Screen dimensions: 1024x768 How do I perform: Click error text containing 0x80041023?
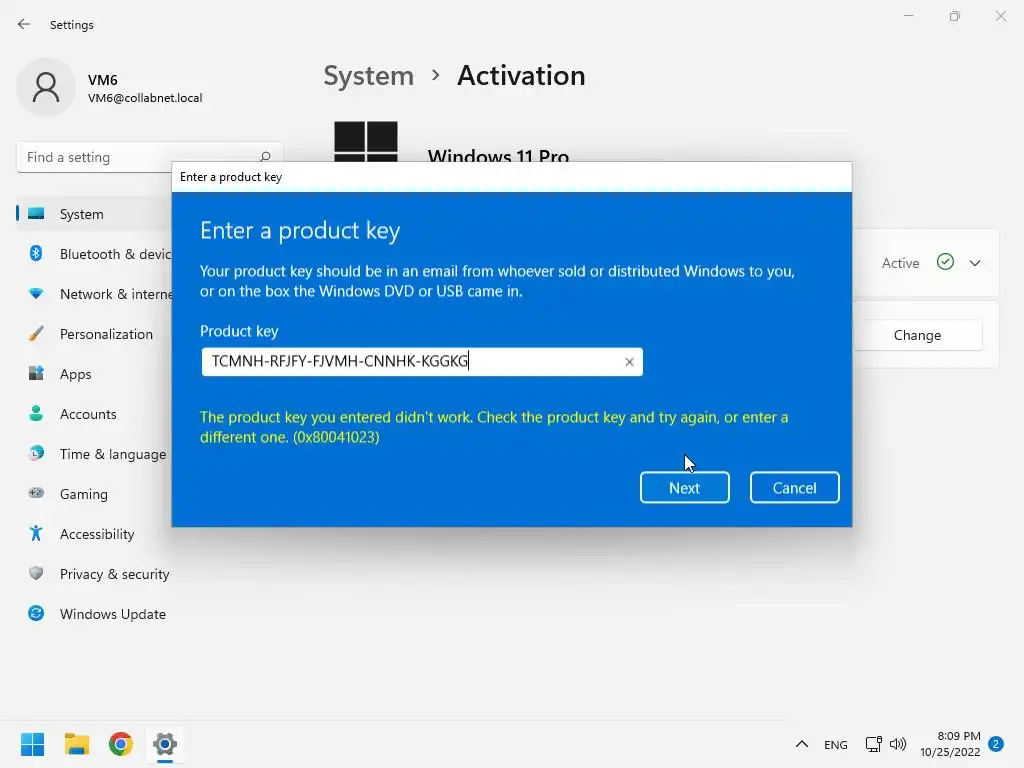pos(494,427)
